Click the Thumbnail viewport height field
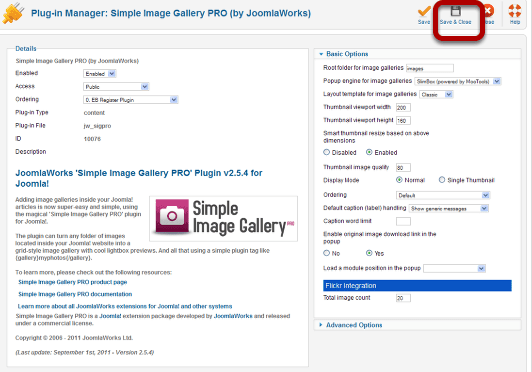The image size is (532, 372). pos(403,120)
